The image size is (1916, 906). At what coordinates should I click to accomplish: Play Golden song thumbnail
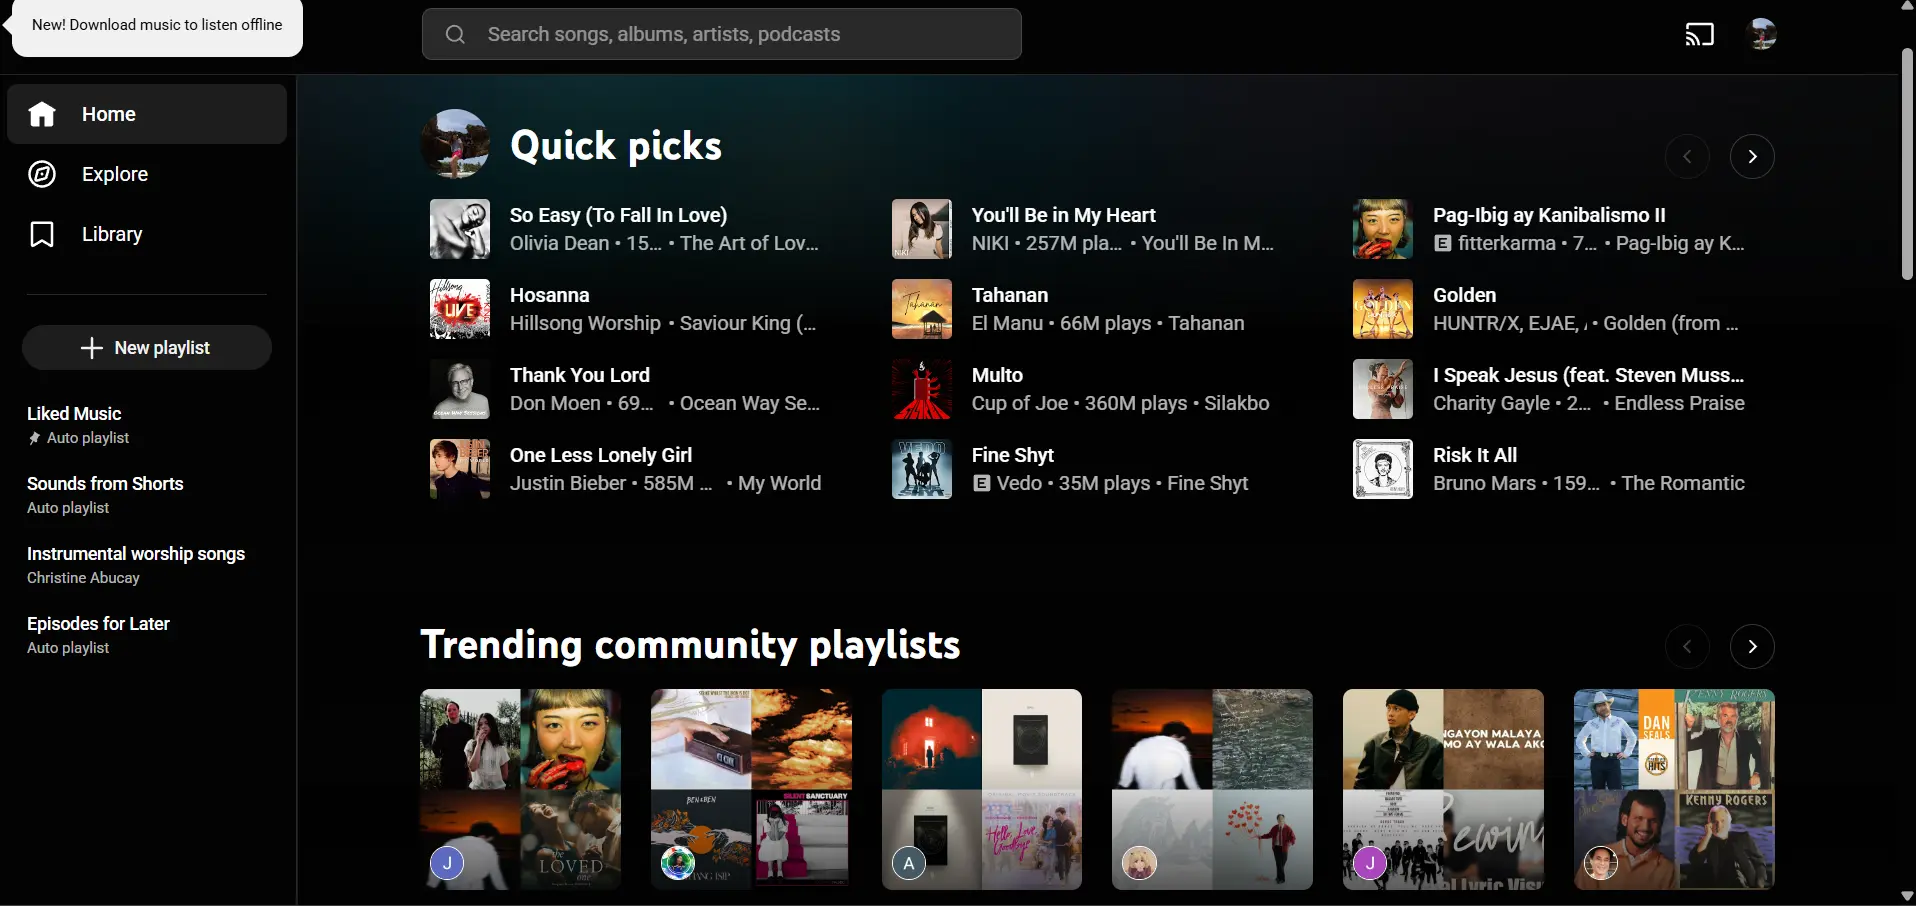[x=1383, y=309]
